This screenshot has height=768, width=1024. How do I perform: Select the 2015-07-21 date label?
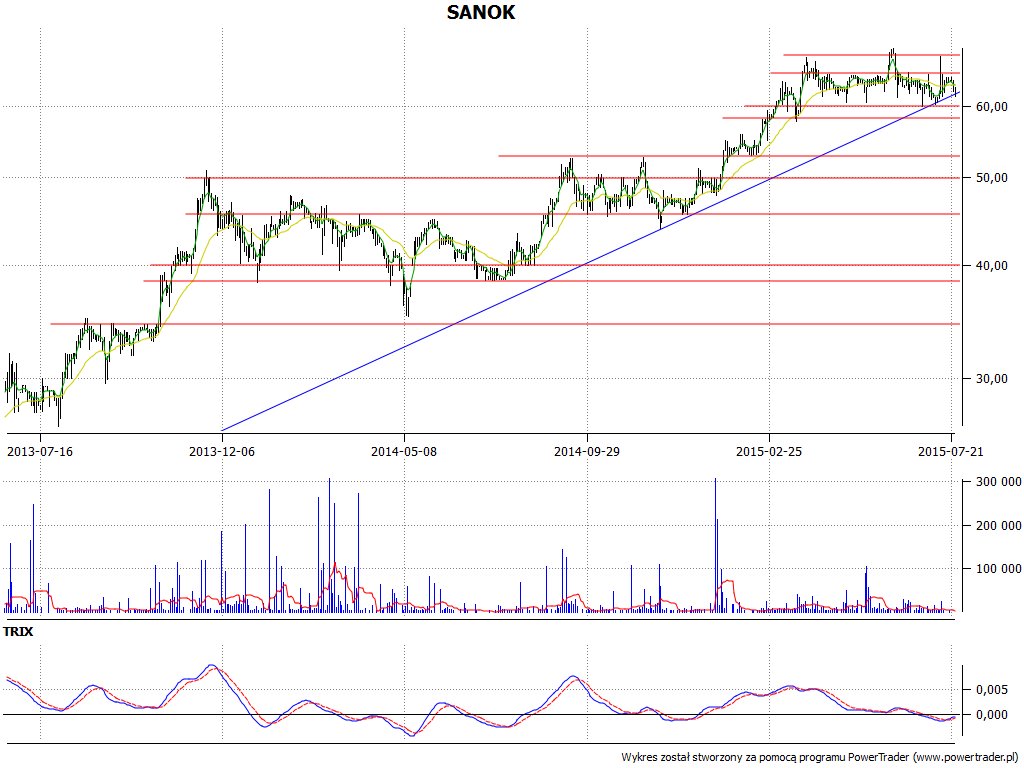coord(950,451)
